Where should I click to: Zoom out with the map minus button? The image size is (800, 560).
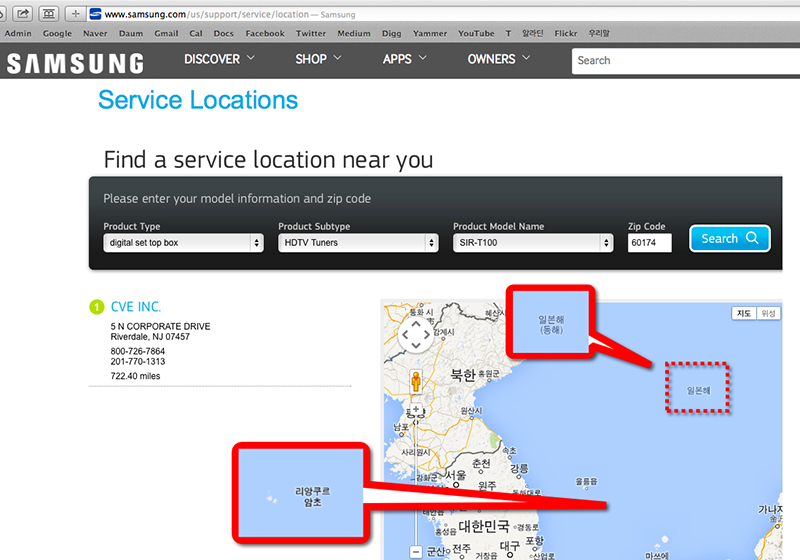(x=416, y=551)
